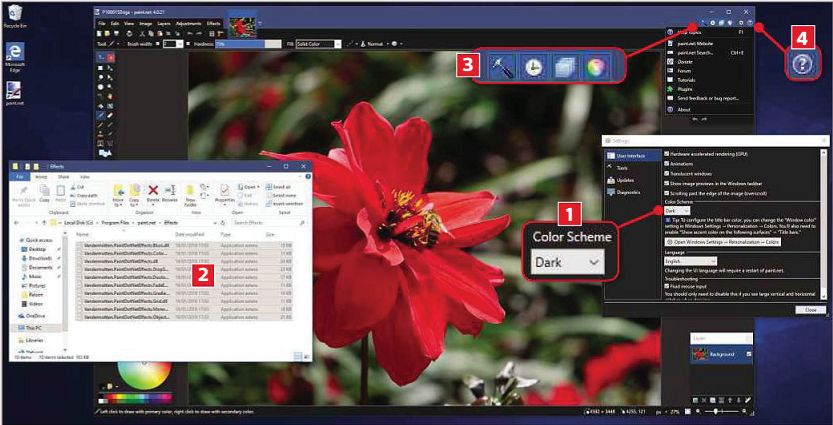The height and width of the screenshot is (425, 833).
Task: Select the Text tool in toolbox
Action: coord(100,143)
